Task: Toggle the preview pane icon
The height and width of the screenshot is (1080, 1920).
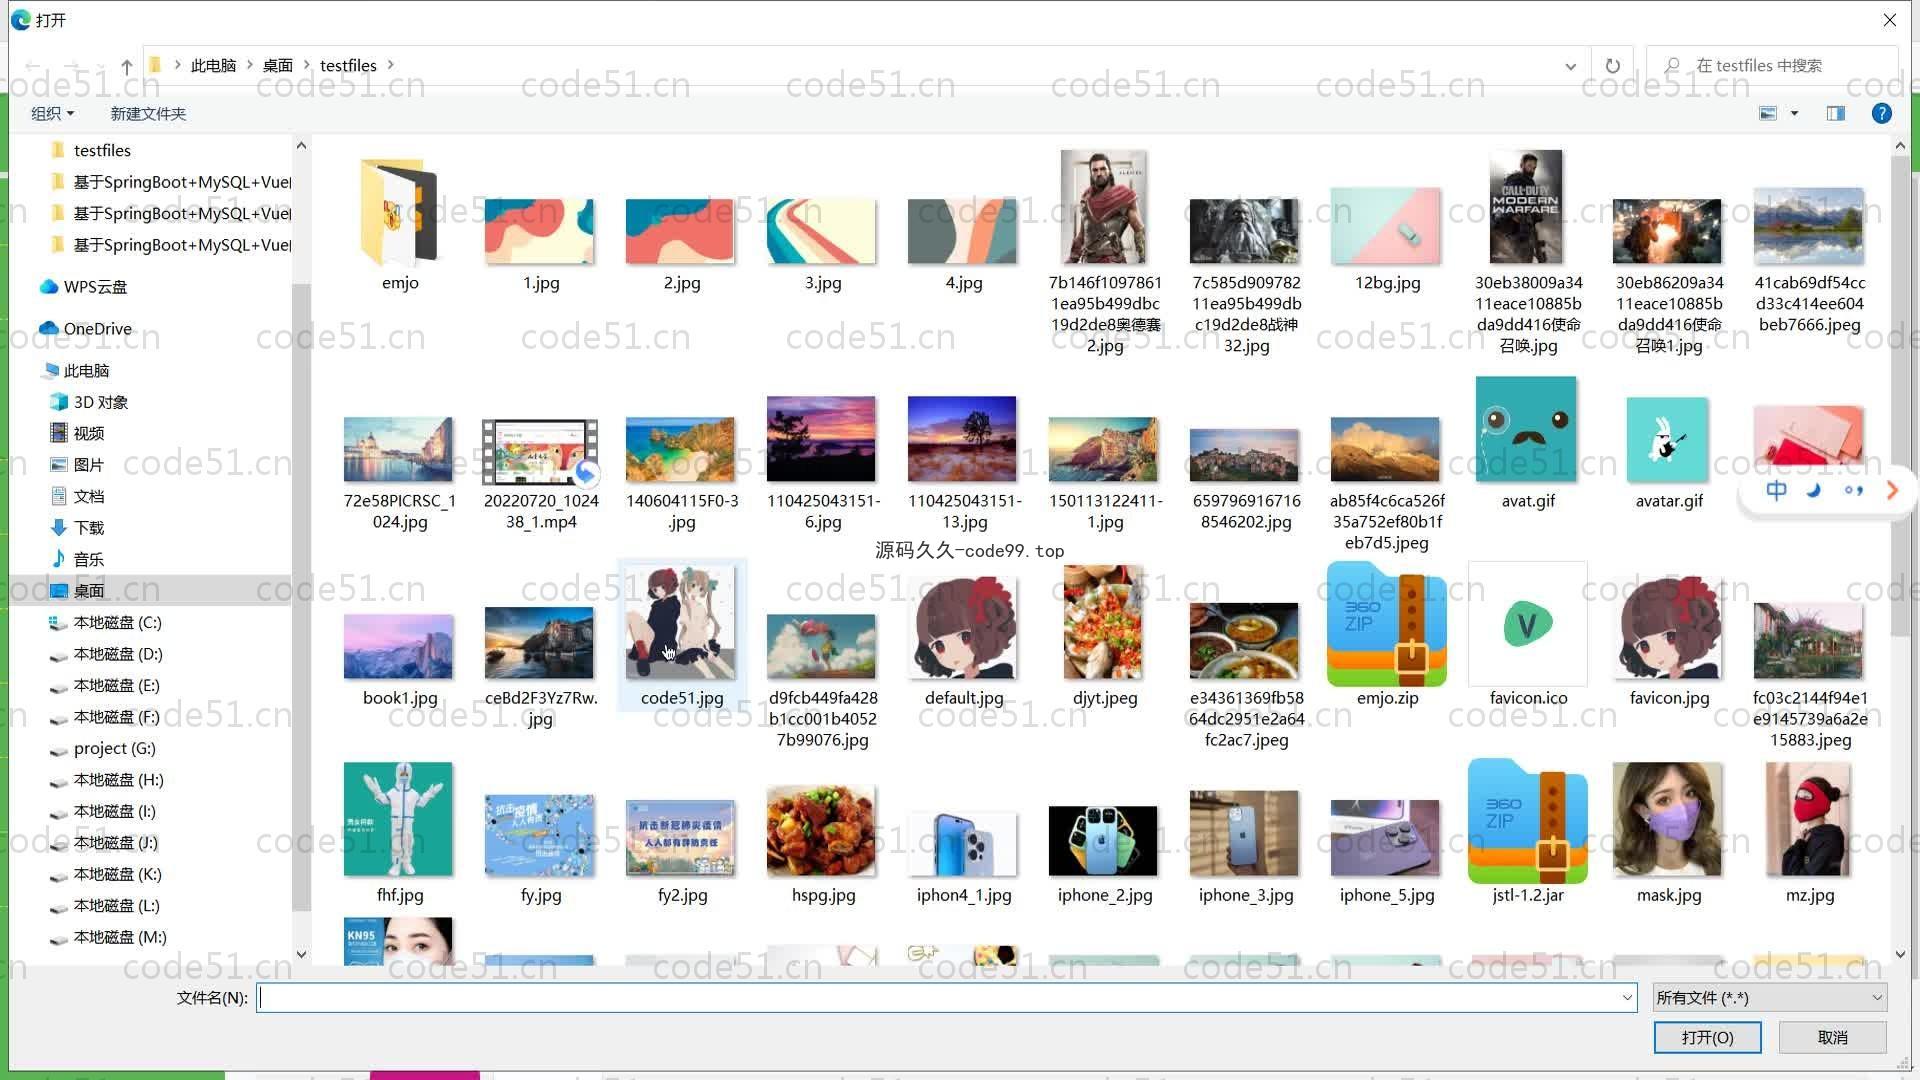Action: pos(1835,114)
